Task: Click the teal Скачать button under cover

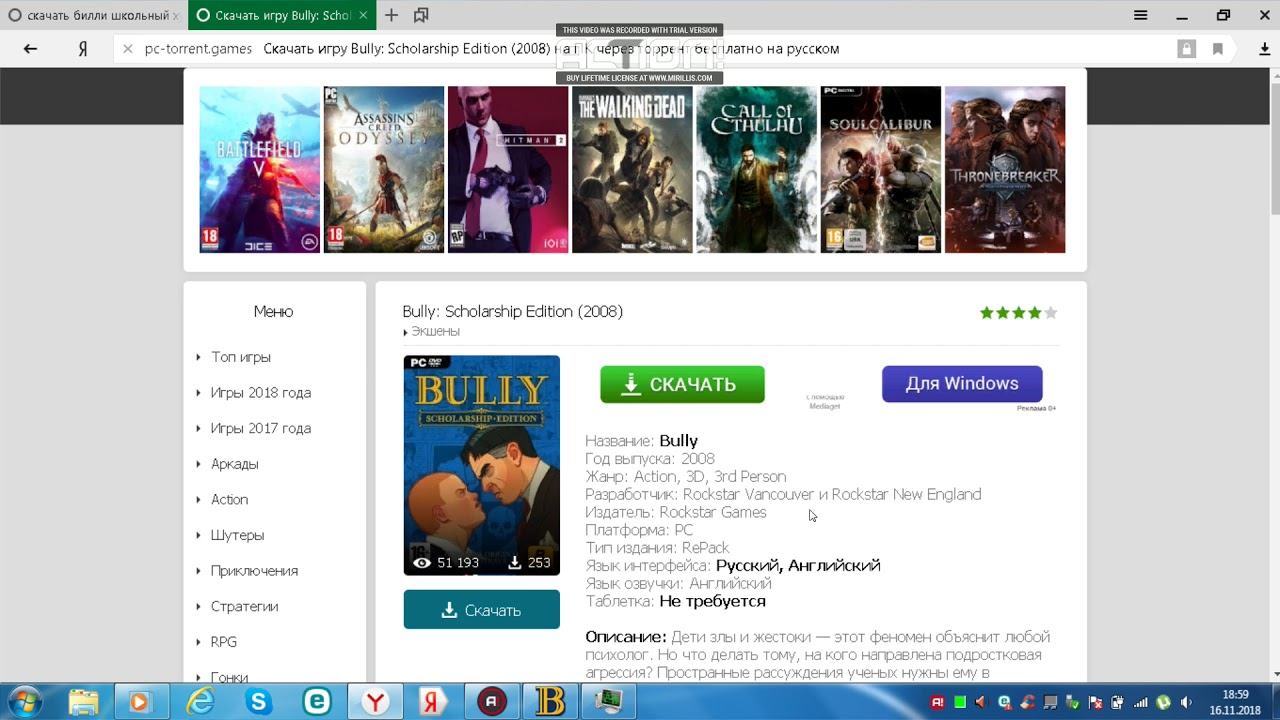Action: pyautogui.click(x=481, y=610)
